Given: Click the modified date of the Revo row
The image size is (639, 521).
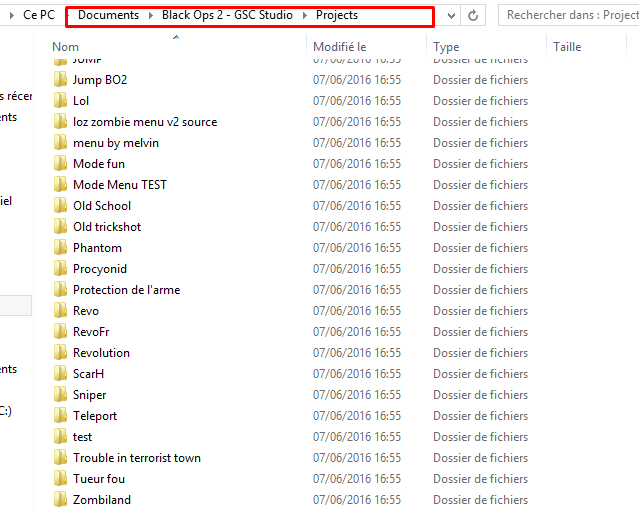Looking at the screenshot, I should pos(357,311).
